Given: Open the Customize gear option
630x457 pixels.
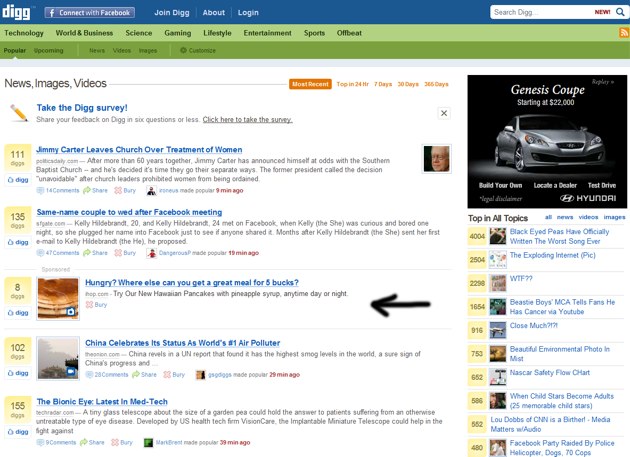Looking at the screenshot, I should click(198, 50).
